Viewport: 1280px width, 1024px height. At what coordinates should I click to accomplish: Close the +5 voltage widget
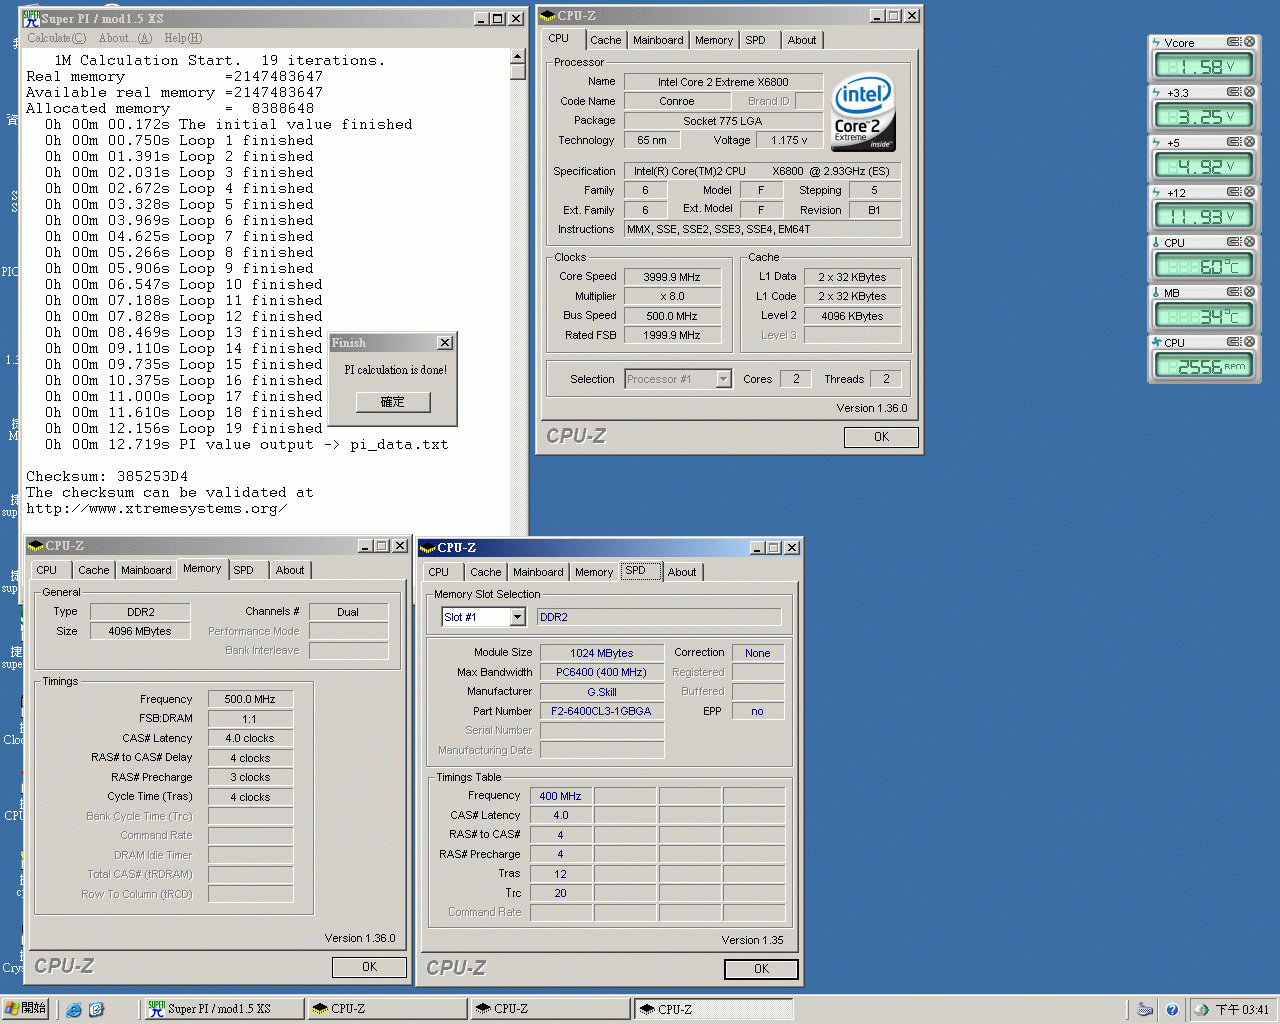click(x=1249, y=142)
